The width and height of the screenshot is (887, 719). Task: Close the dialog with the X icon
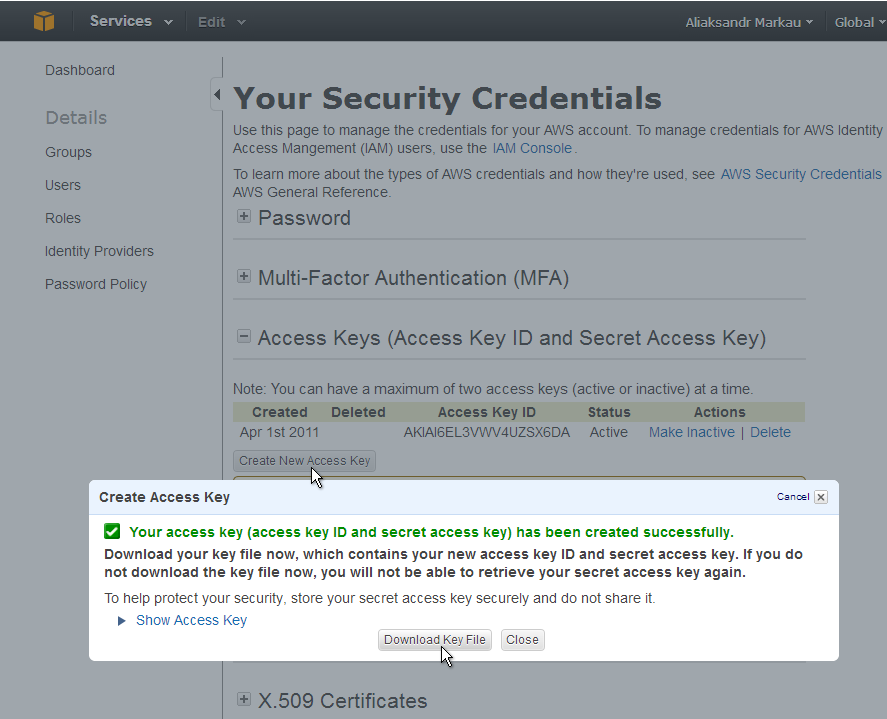point(821,497)
